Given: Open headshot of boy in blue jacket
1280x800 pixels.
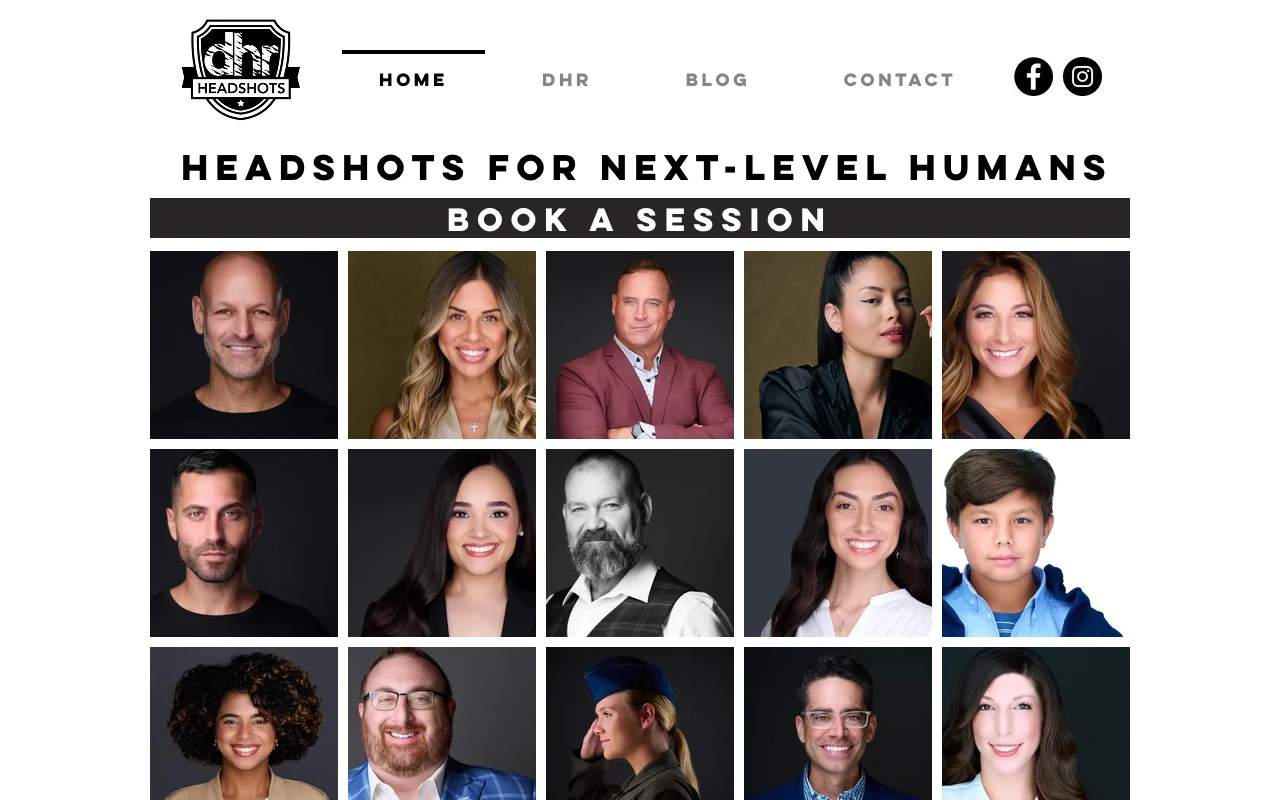Looking at the screenshot, I should pos(1036,543).
